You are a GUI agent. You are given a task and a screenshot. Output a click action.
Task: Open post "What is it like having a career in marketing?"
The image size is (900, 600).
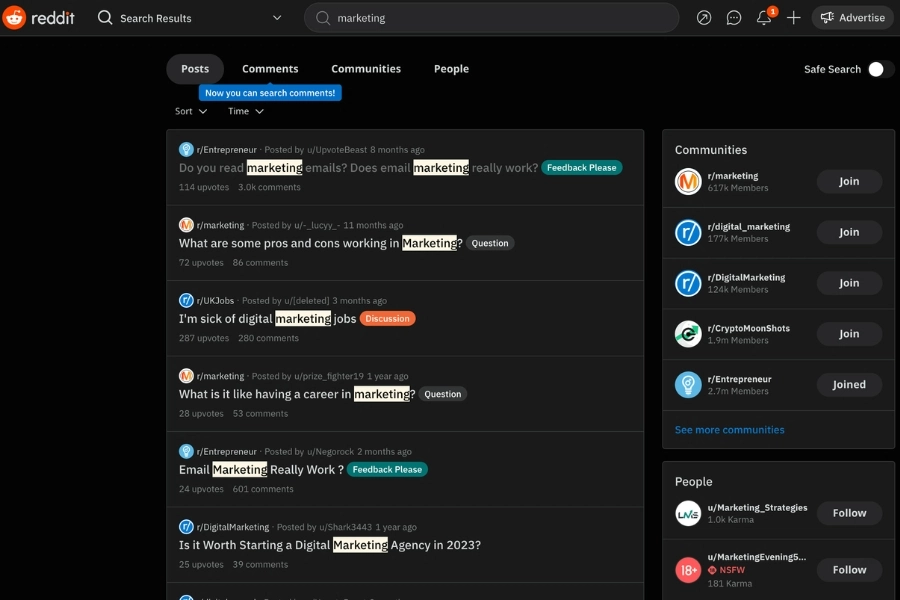tap(297, 394)
